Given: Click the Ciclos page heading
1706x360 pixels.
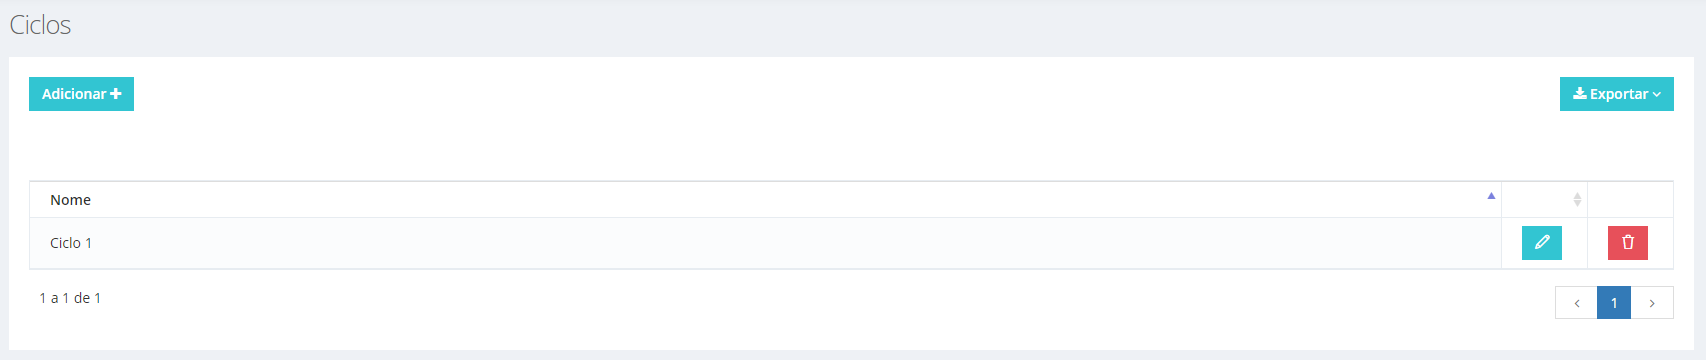Looking at the screenshot, I should tap(40, 25).
